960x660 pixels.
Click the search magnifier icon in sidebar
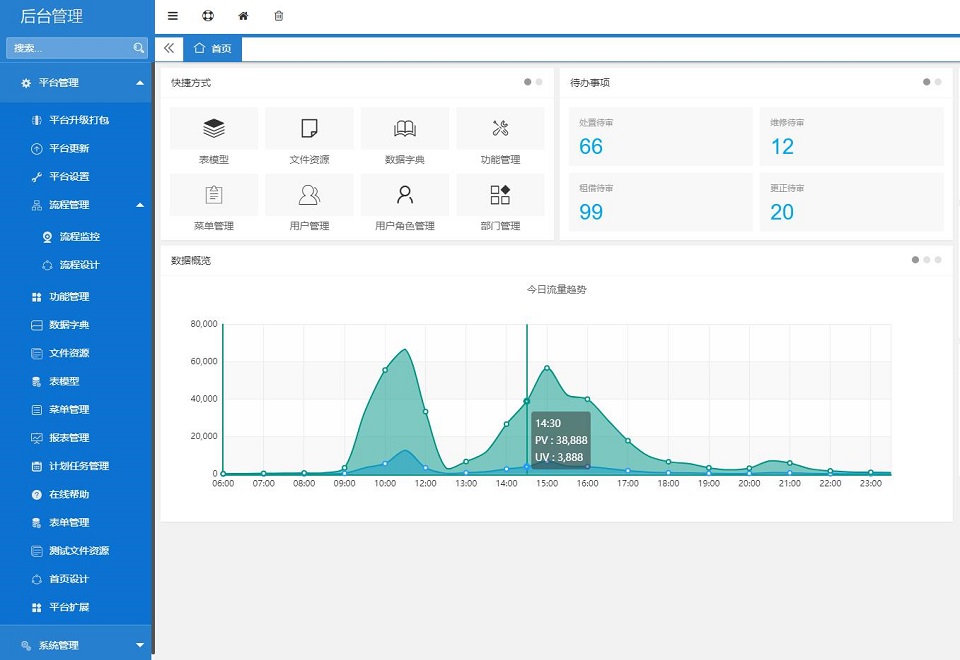click(x=139, y=48)
